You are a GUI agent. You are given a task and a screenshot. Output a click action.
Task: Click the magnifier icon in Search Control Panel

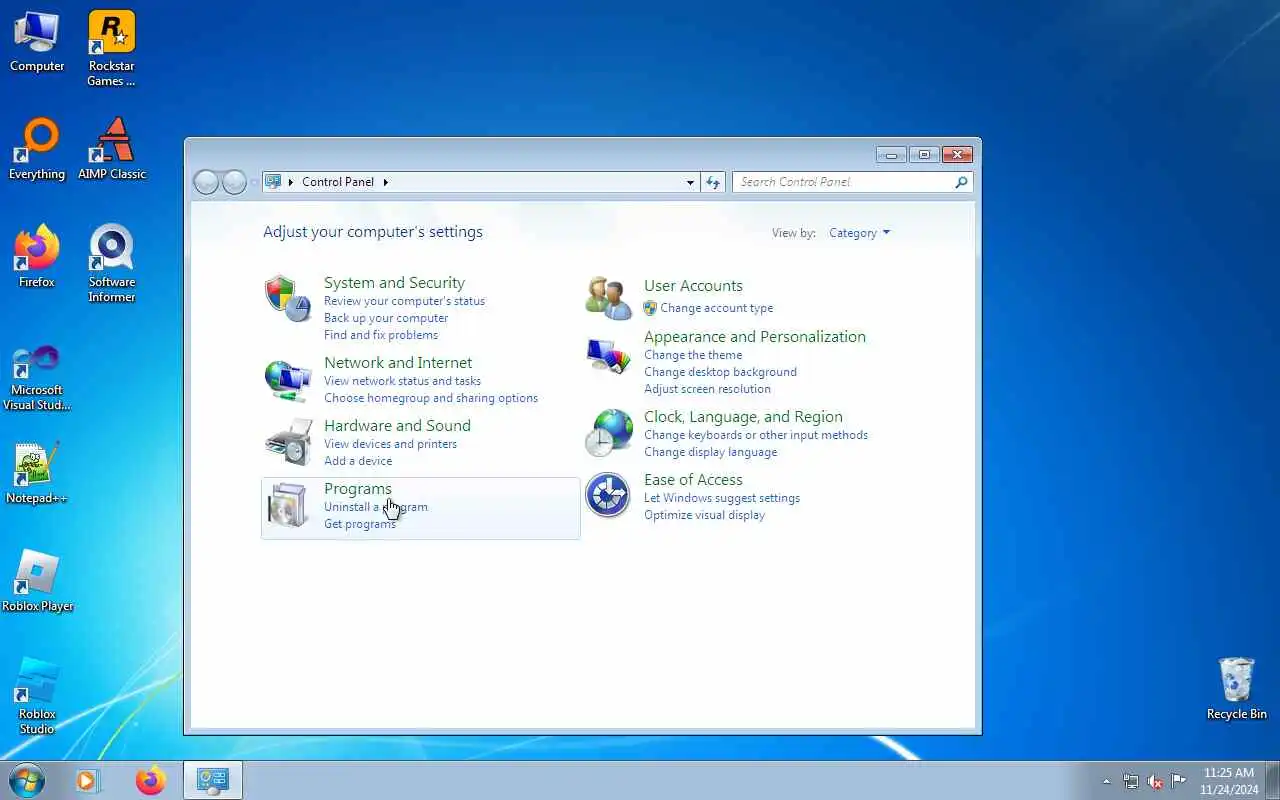pos(961,182)
